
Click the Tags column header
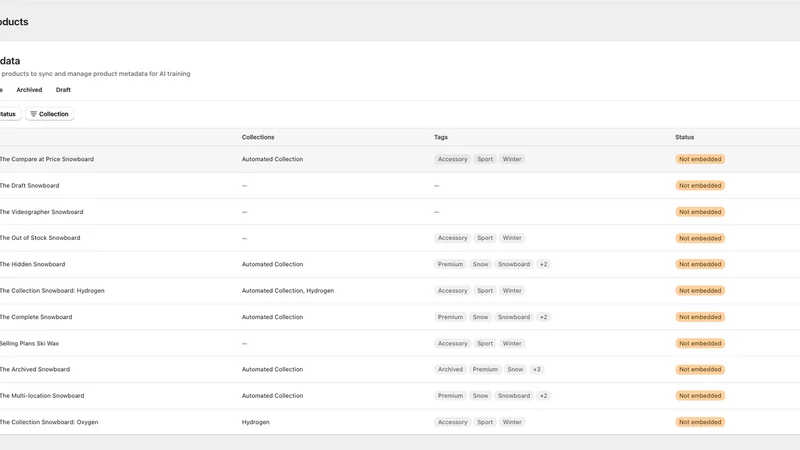(x=441, y=137)
